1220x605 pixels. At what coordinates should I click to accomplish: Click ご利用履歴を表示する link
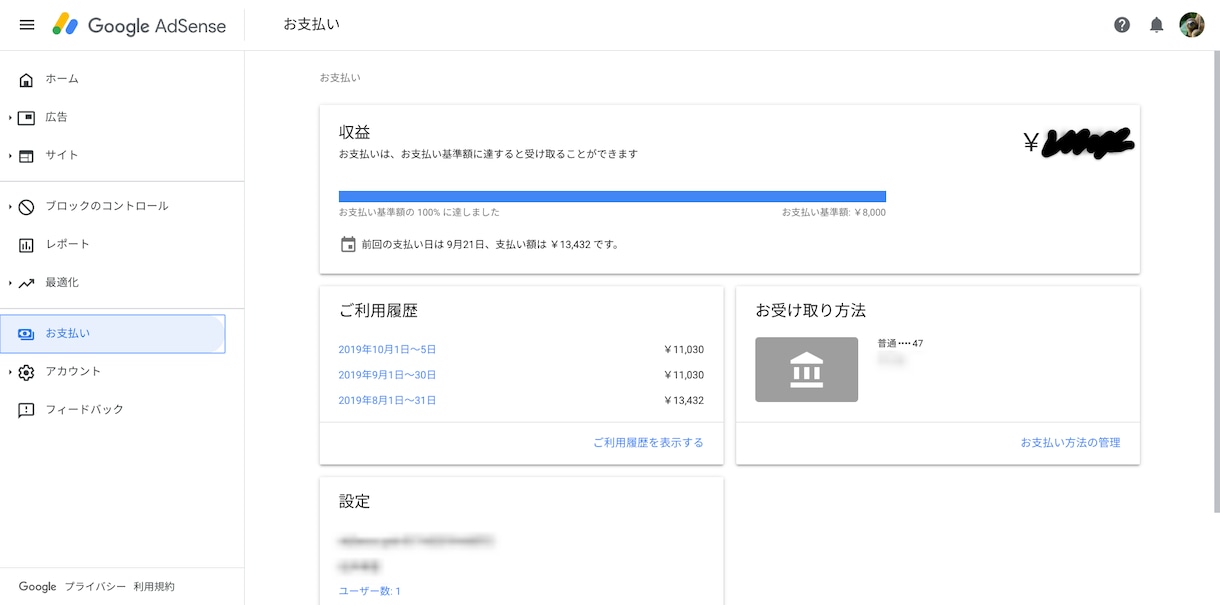648,442
